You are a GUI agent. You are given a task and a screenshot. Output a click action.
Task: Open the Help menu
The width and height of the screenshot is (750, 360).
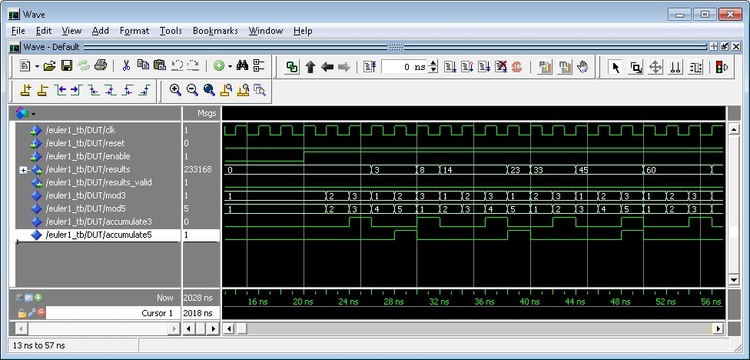[x=303, y=31]
